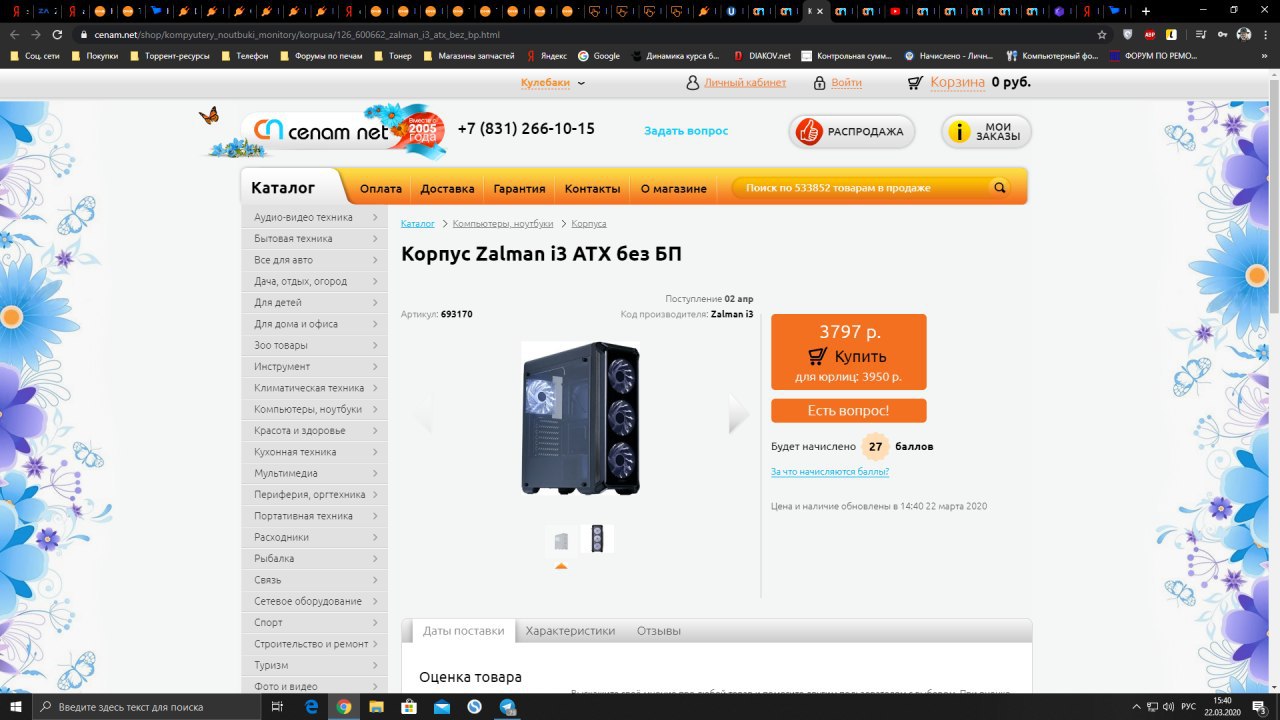Viewport: 1280px width, 720px height.
Task: Select the black case front thumbnail
Action: coord(597,540)
